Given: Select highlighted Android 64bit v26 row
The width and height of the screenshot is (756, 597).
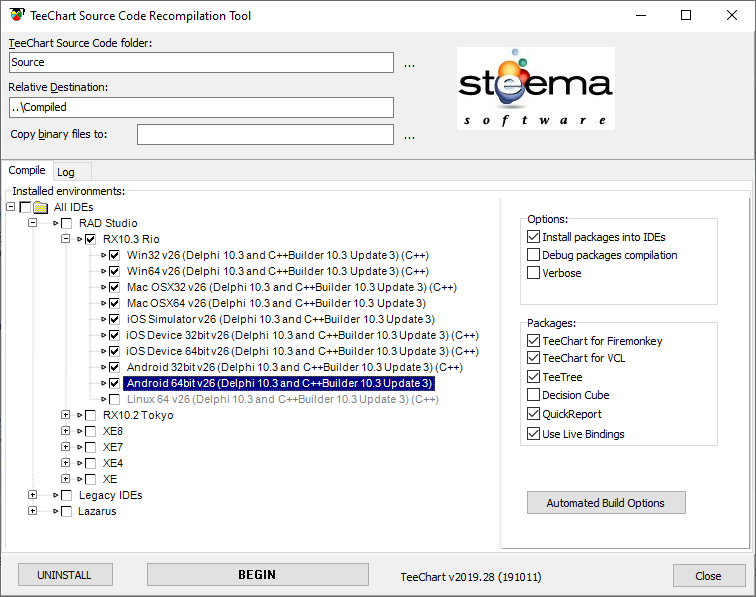Looking at the screenshot, I should point(279,383).
